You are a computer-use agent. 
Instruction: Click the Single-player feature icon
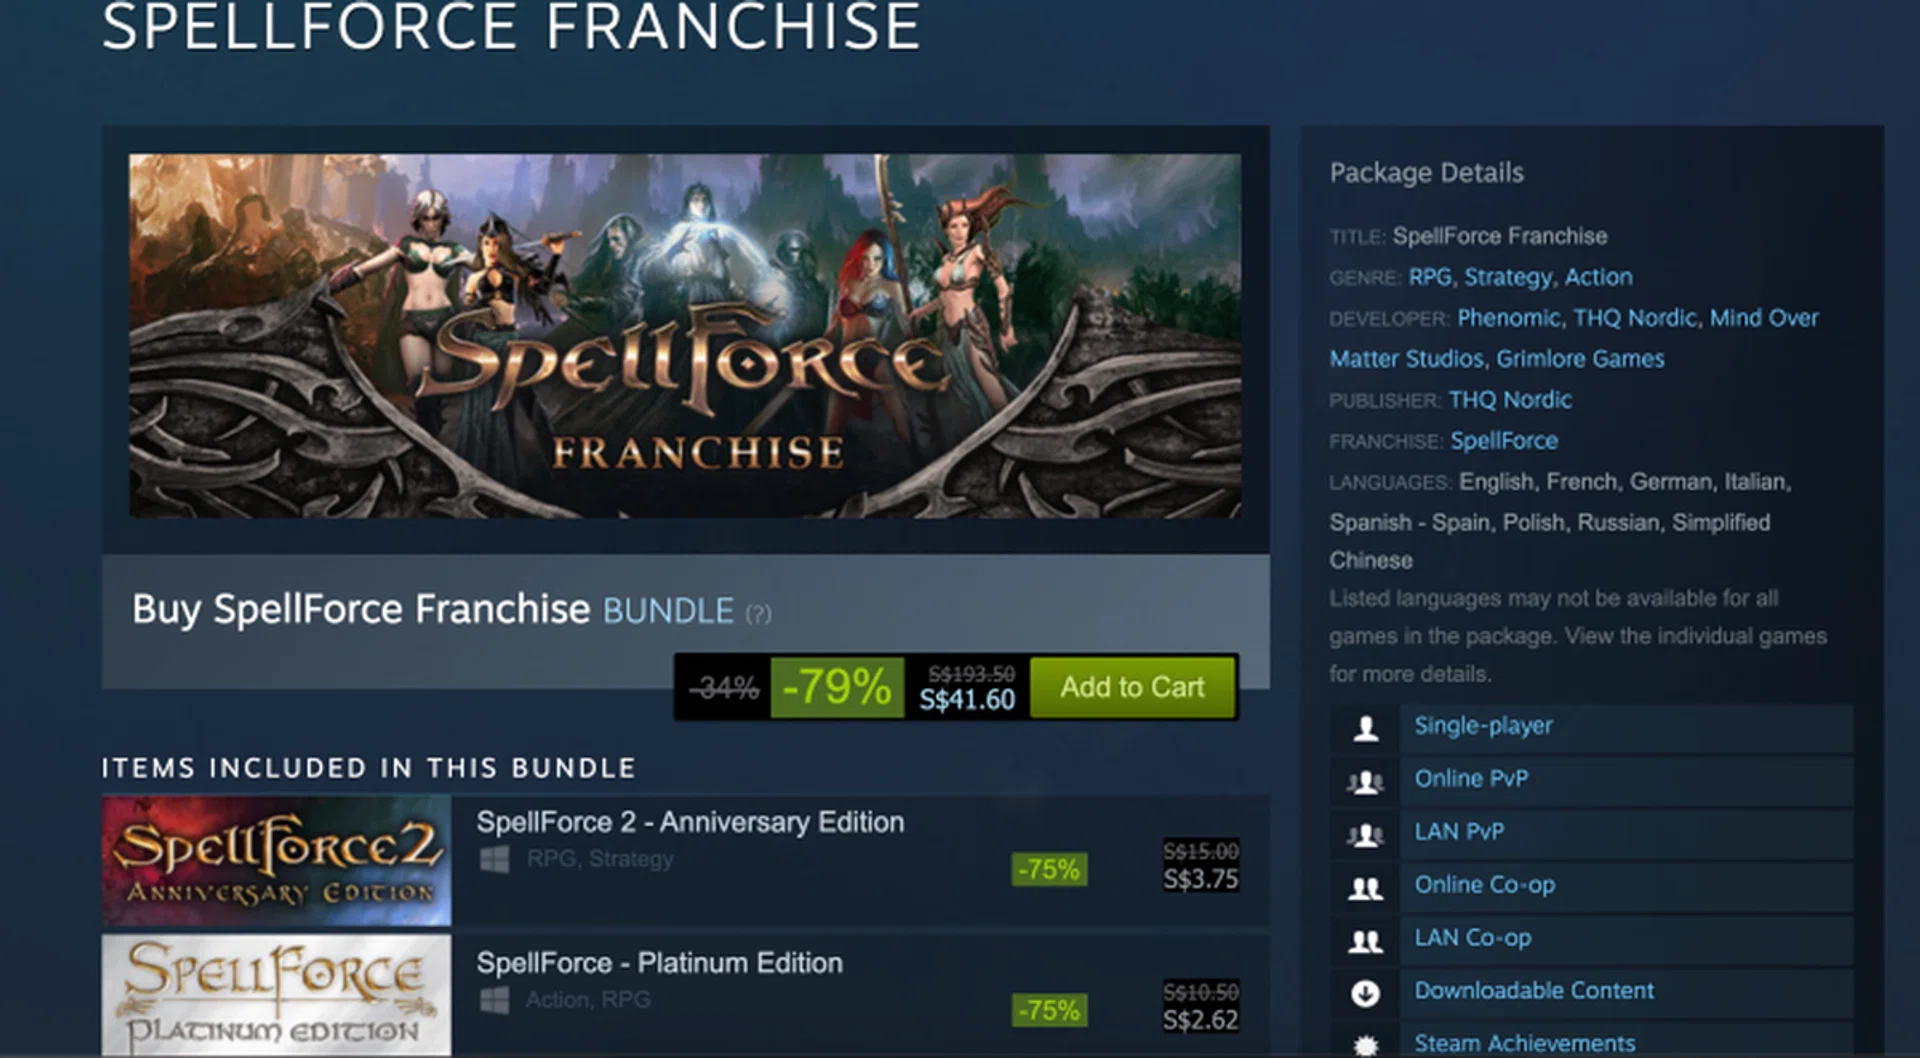(1365, 728)
